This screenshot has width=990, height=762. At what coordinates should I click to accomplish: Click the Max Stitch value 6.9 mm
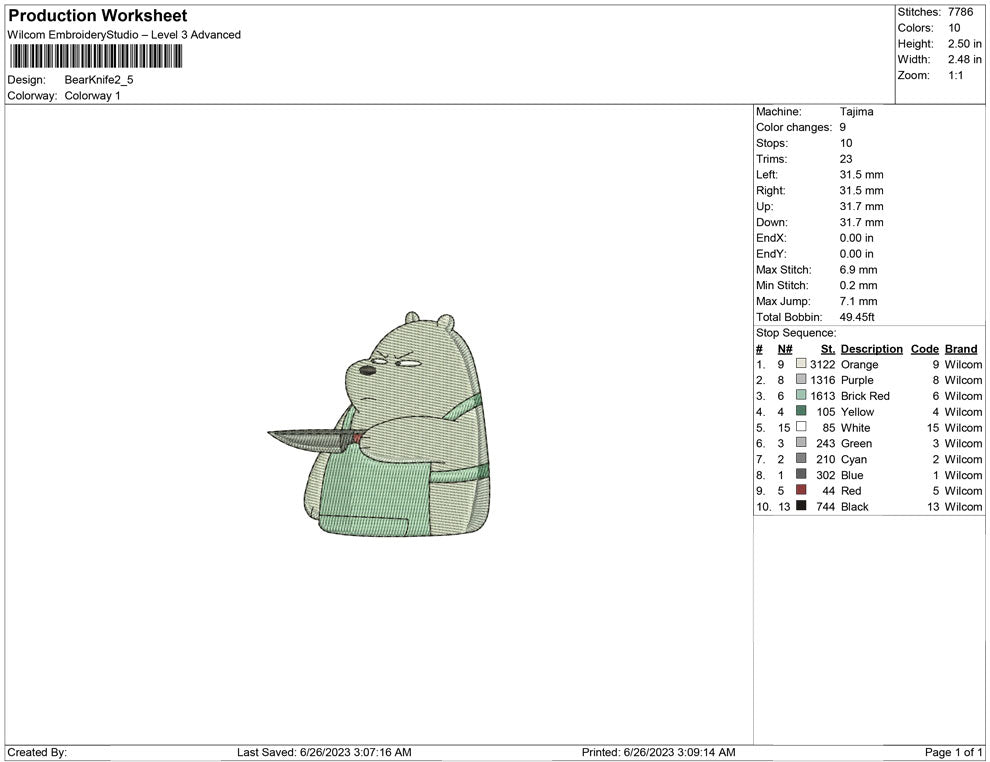[x=858, y=270]
